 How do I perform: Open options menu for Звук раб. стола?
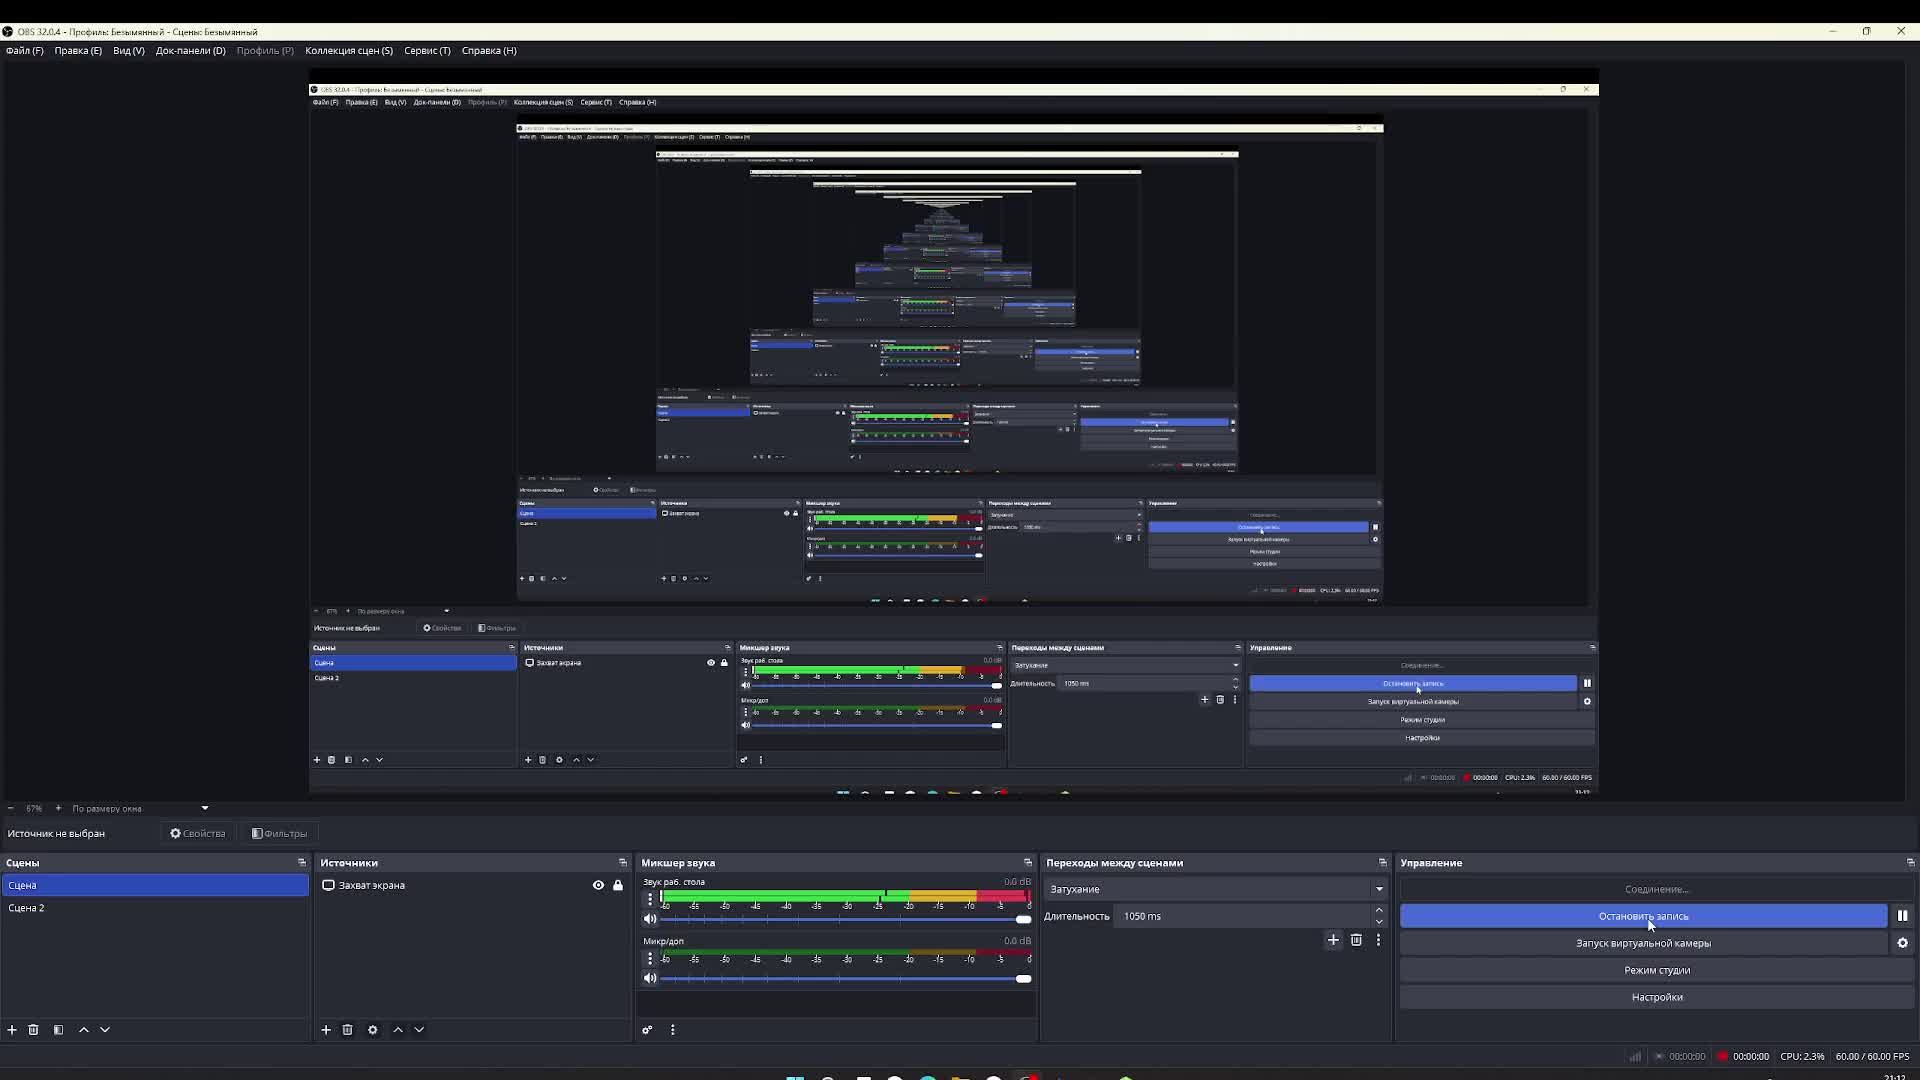(x=650, y=899)
